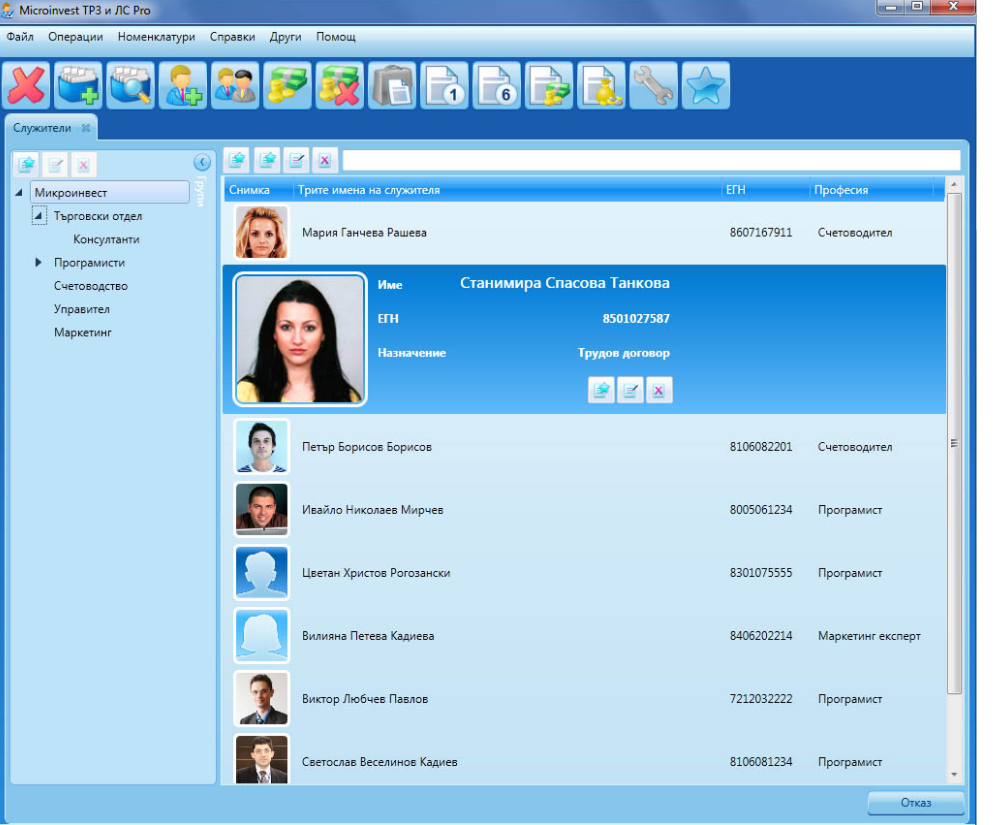999x825 pixels.
Task: Click the red X exit toolbar icon
Action: point(27,86)
